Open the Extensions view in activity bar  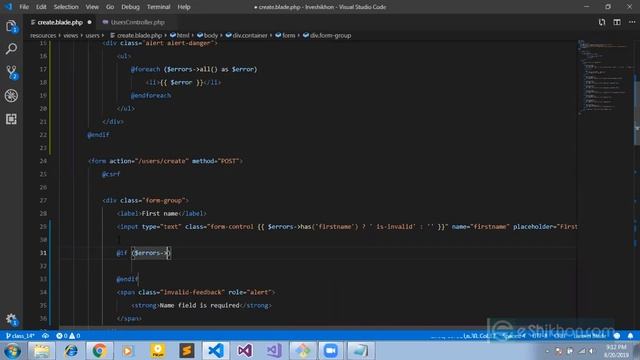click(11, 119)
